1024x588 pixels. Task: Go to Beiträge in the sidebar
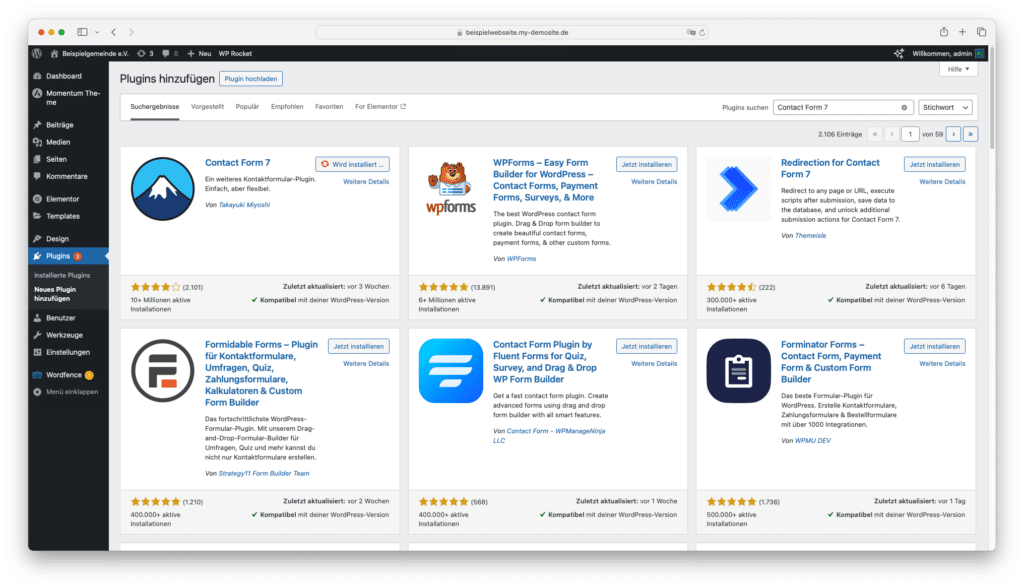click(x=59, y=125)
